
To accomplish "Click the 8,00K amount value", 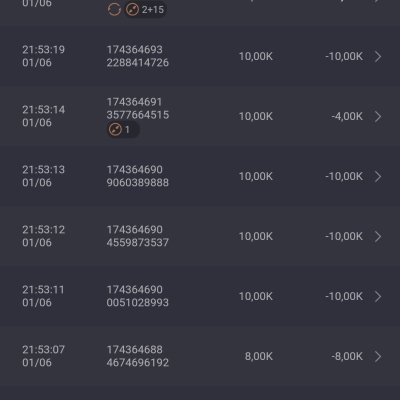I will (x=259, y=356).
